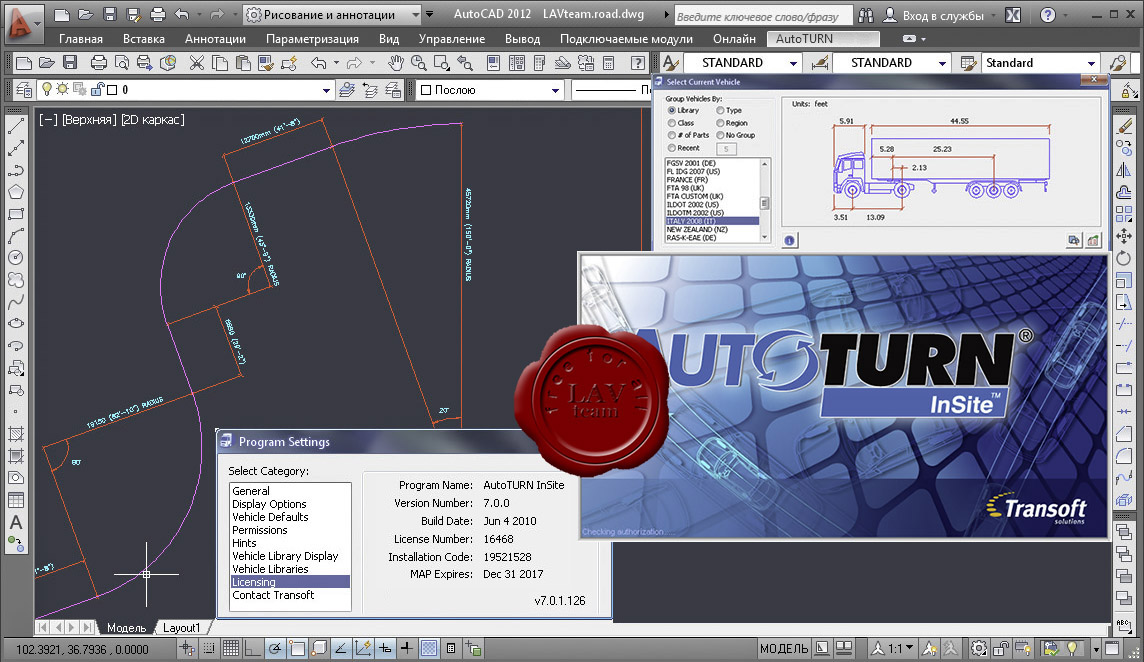The image size is (1144, 662).
Task: Open the Вставка ribbon tab
Action: pos(144,39)
